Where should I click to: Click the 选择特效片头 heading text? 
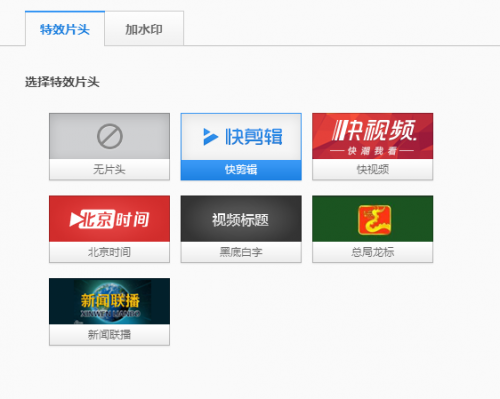[x=62, y=82]
